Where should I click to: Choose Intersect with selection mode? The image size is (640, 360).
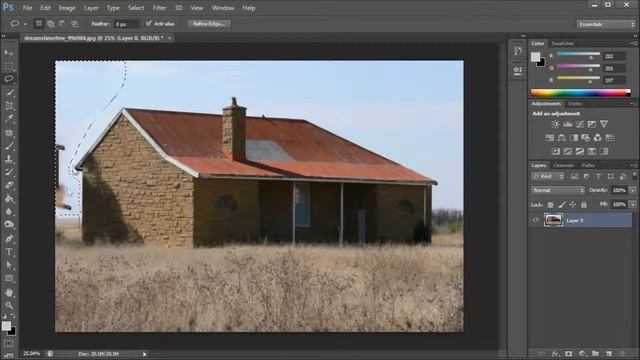(x=75, y=24)
